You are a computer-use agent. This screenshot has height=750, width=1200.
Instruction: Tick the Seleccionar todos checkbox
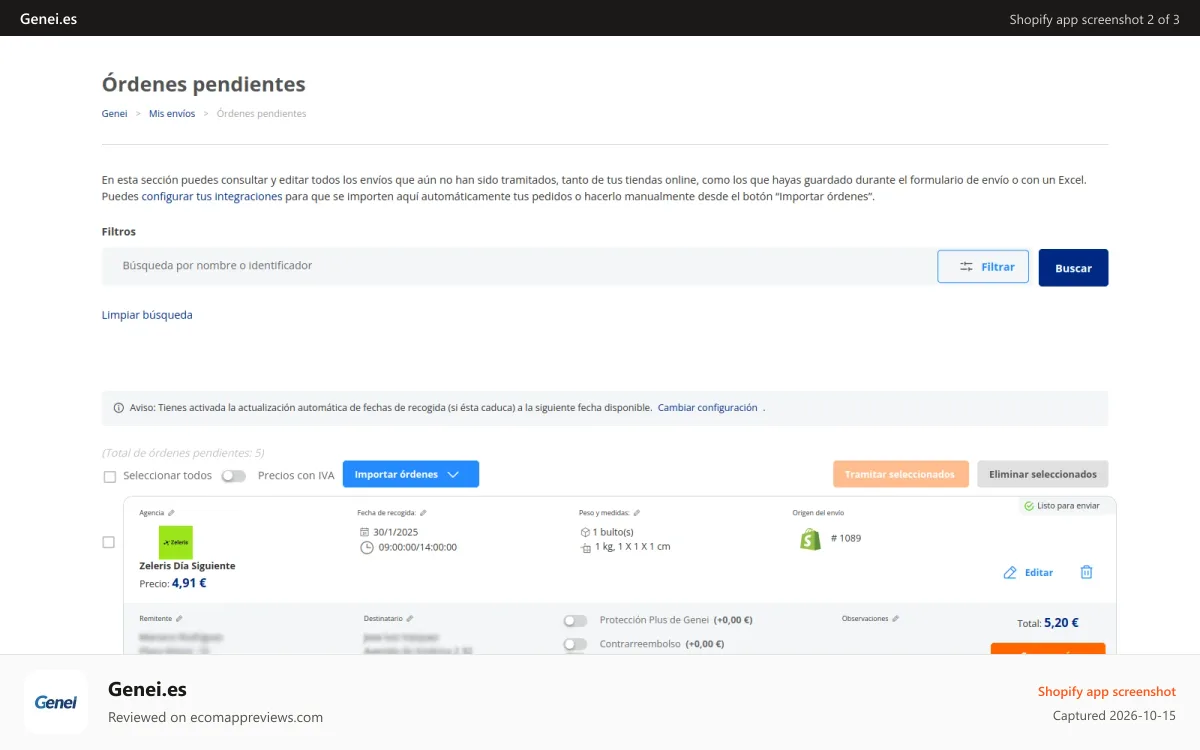coord(110,476)
